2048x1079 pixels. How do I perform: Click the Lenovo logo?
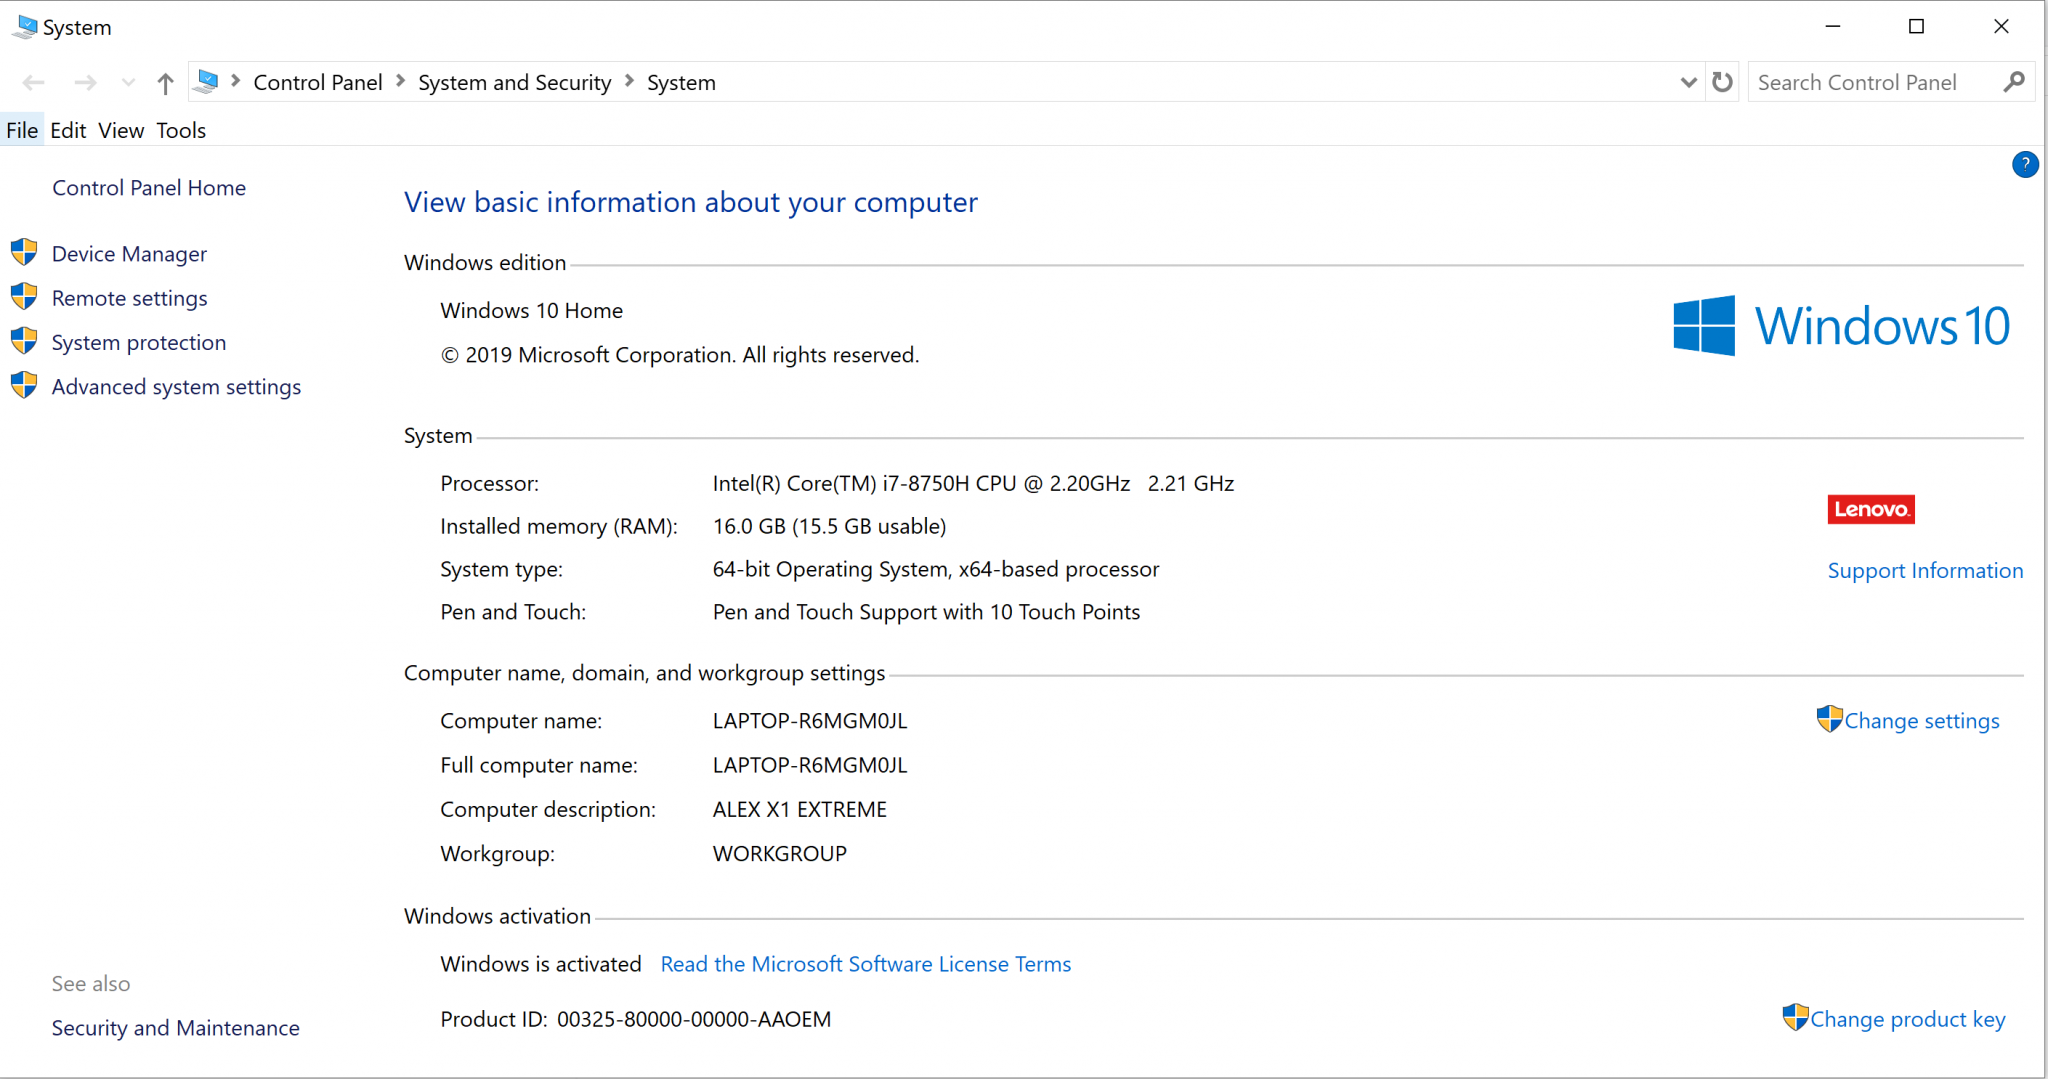(1870, 509)
